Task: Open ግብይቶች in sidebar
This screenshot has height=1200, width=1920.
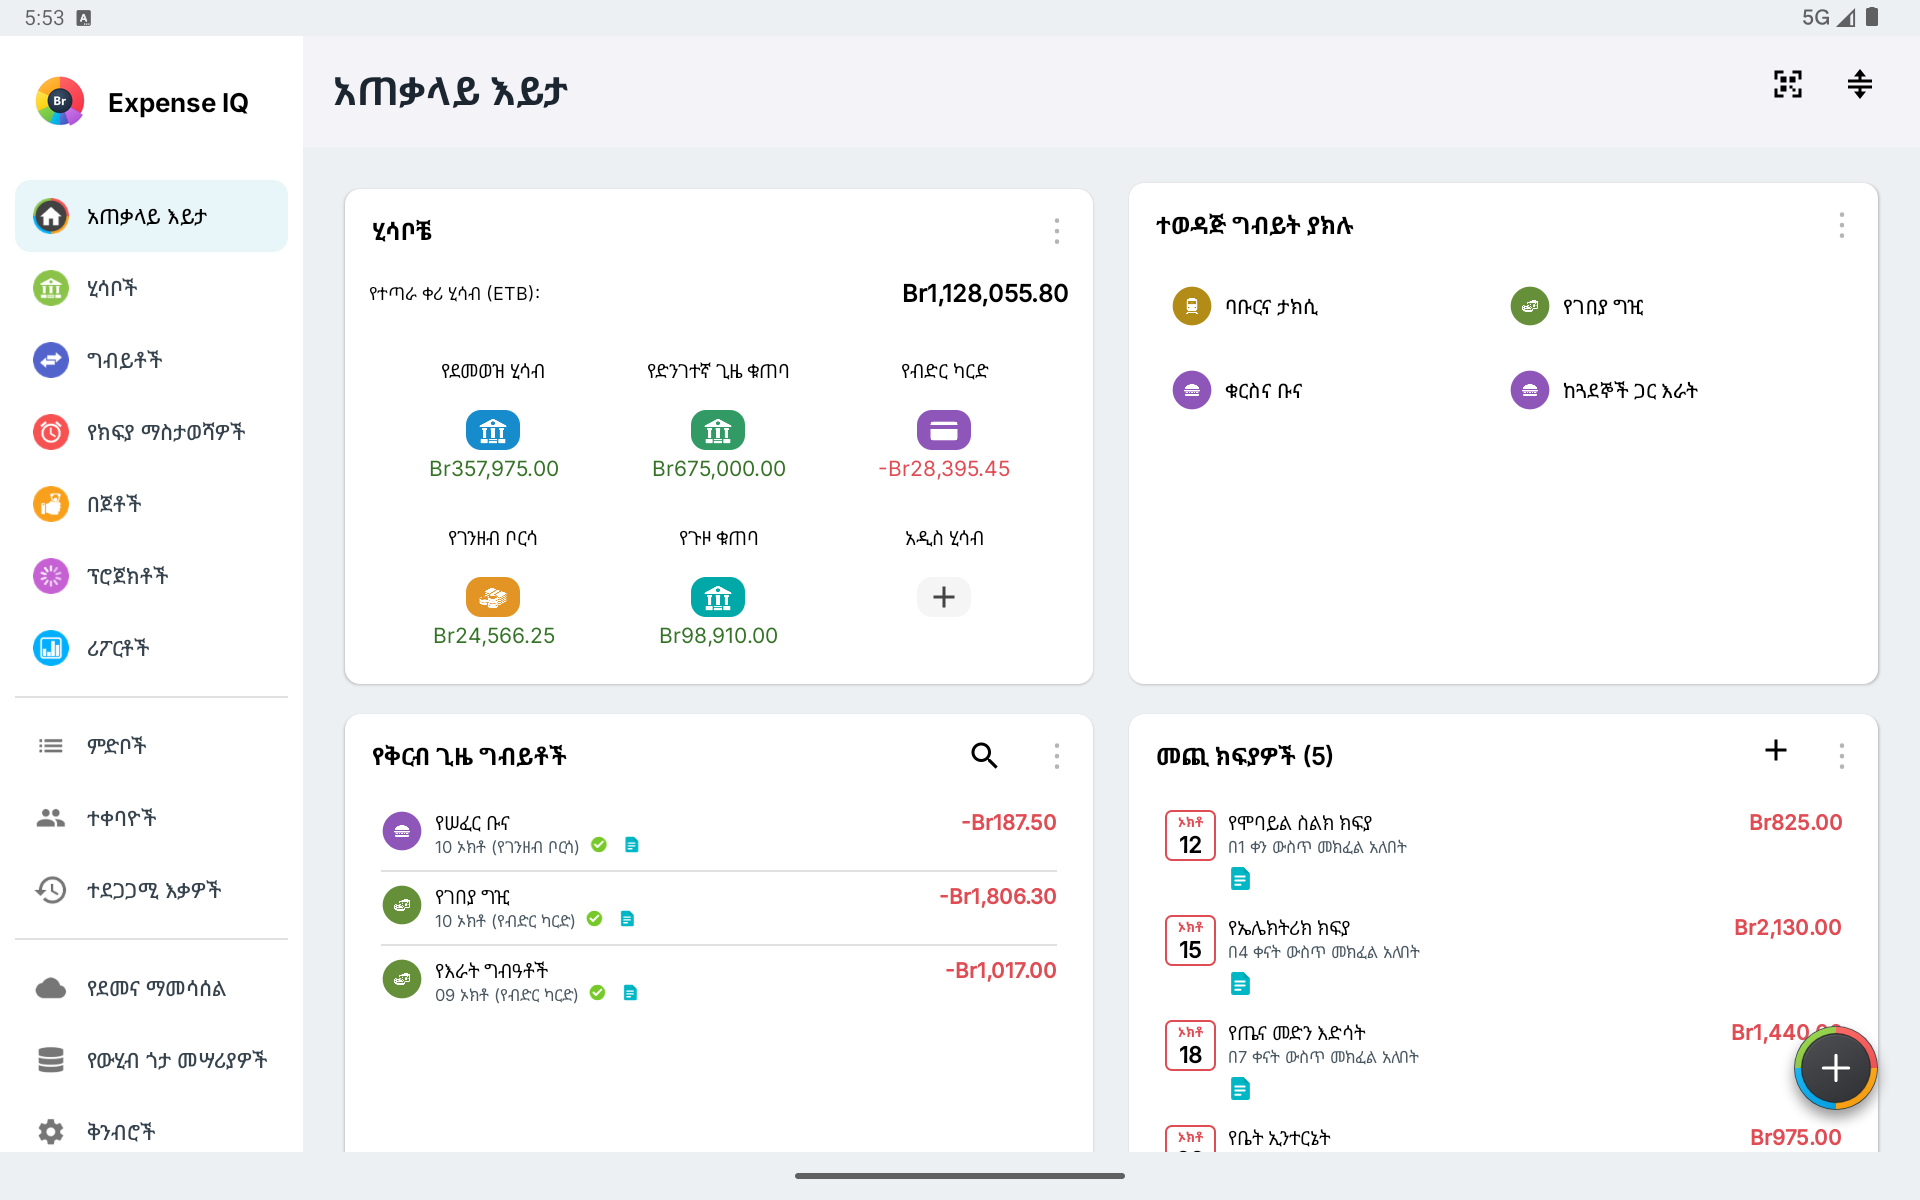Action: tap(151, 360)
